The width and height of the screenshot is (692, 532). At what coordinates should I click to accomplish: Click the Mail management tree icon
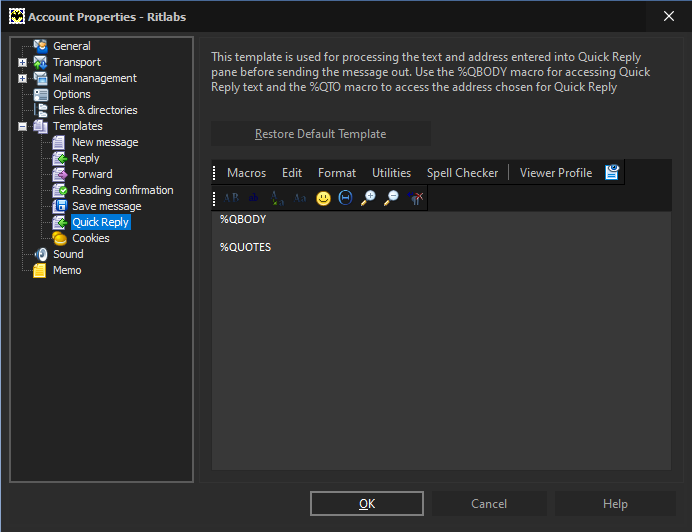[41, 78]
